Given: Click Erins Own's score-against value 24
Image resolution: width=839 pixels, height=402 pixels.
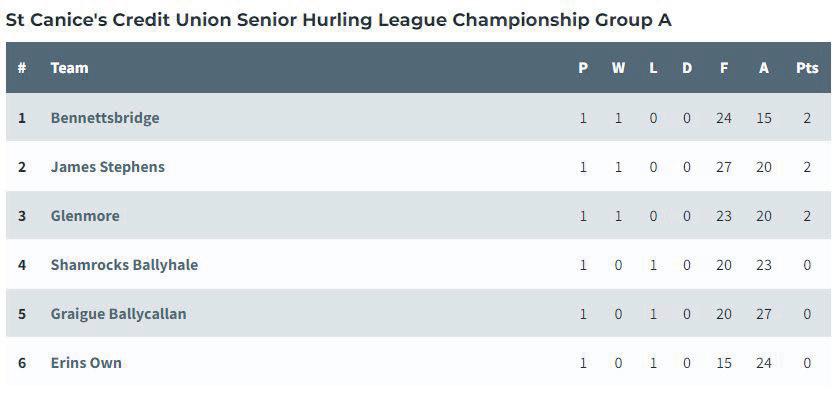Looking at the screenshot, I should [764, 363].
